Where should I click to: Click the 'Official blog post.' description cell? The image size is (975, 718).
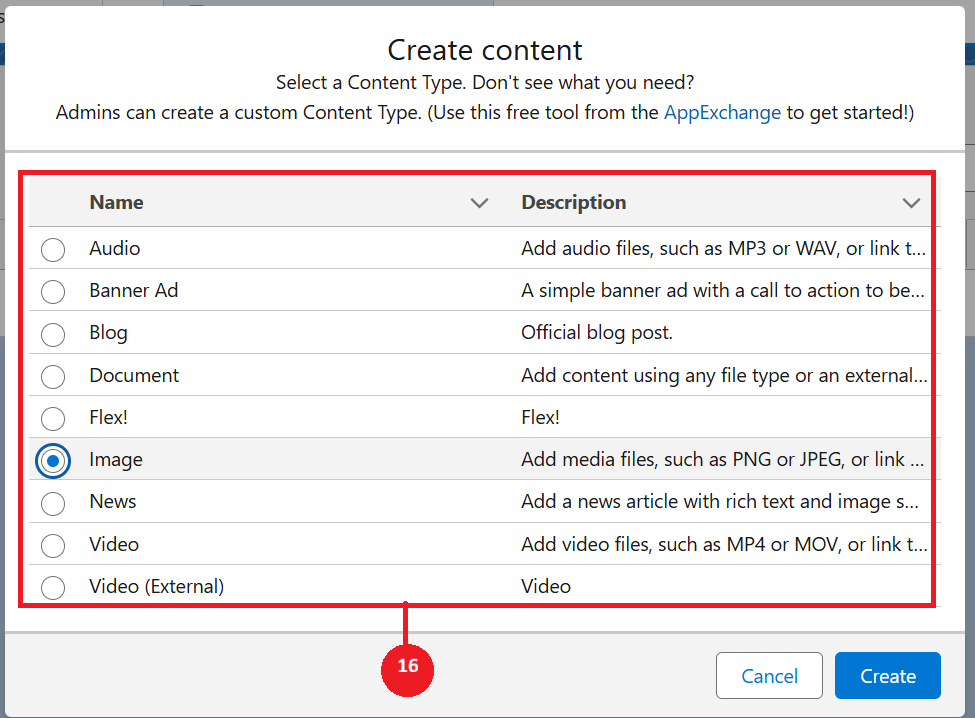[597, 333]
